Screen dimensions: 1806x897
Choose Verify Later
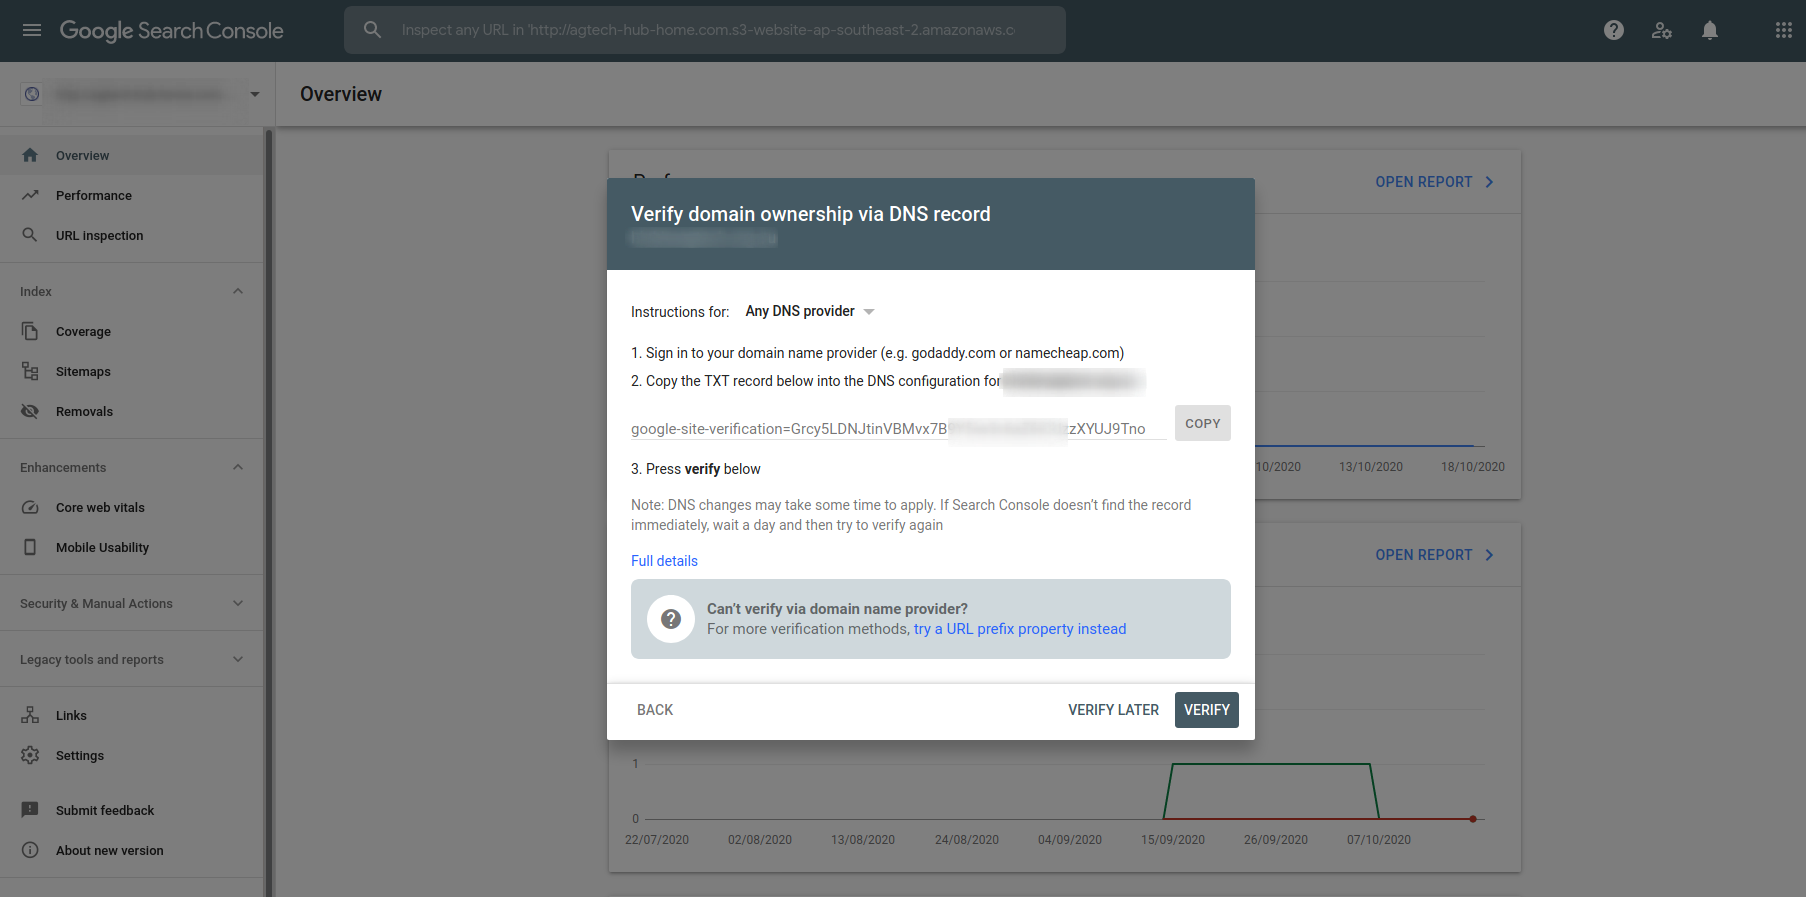pos(1113,710)
